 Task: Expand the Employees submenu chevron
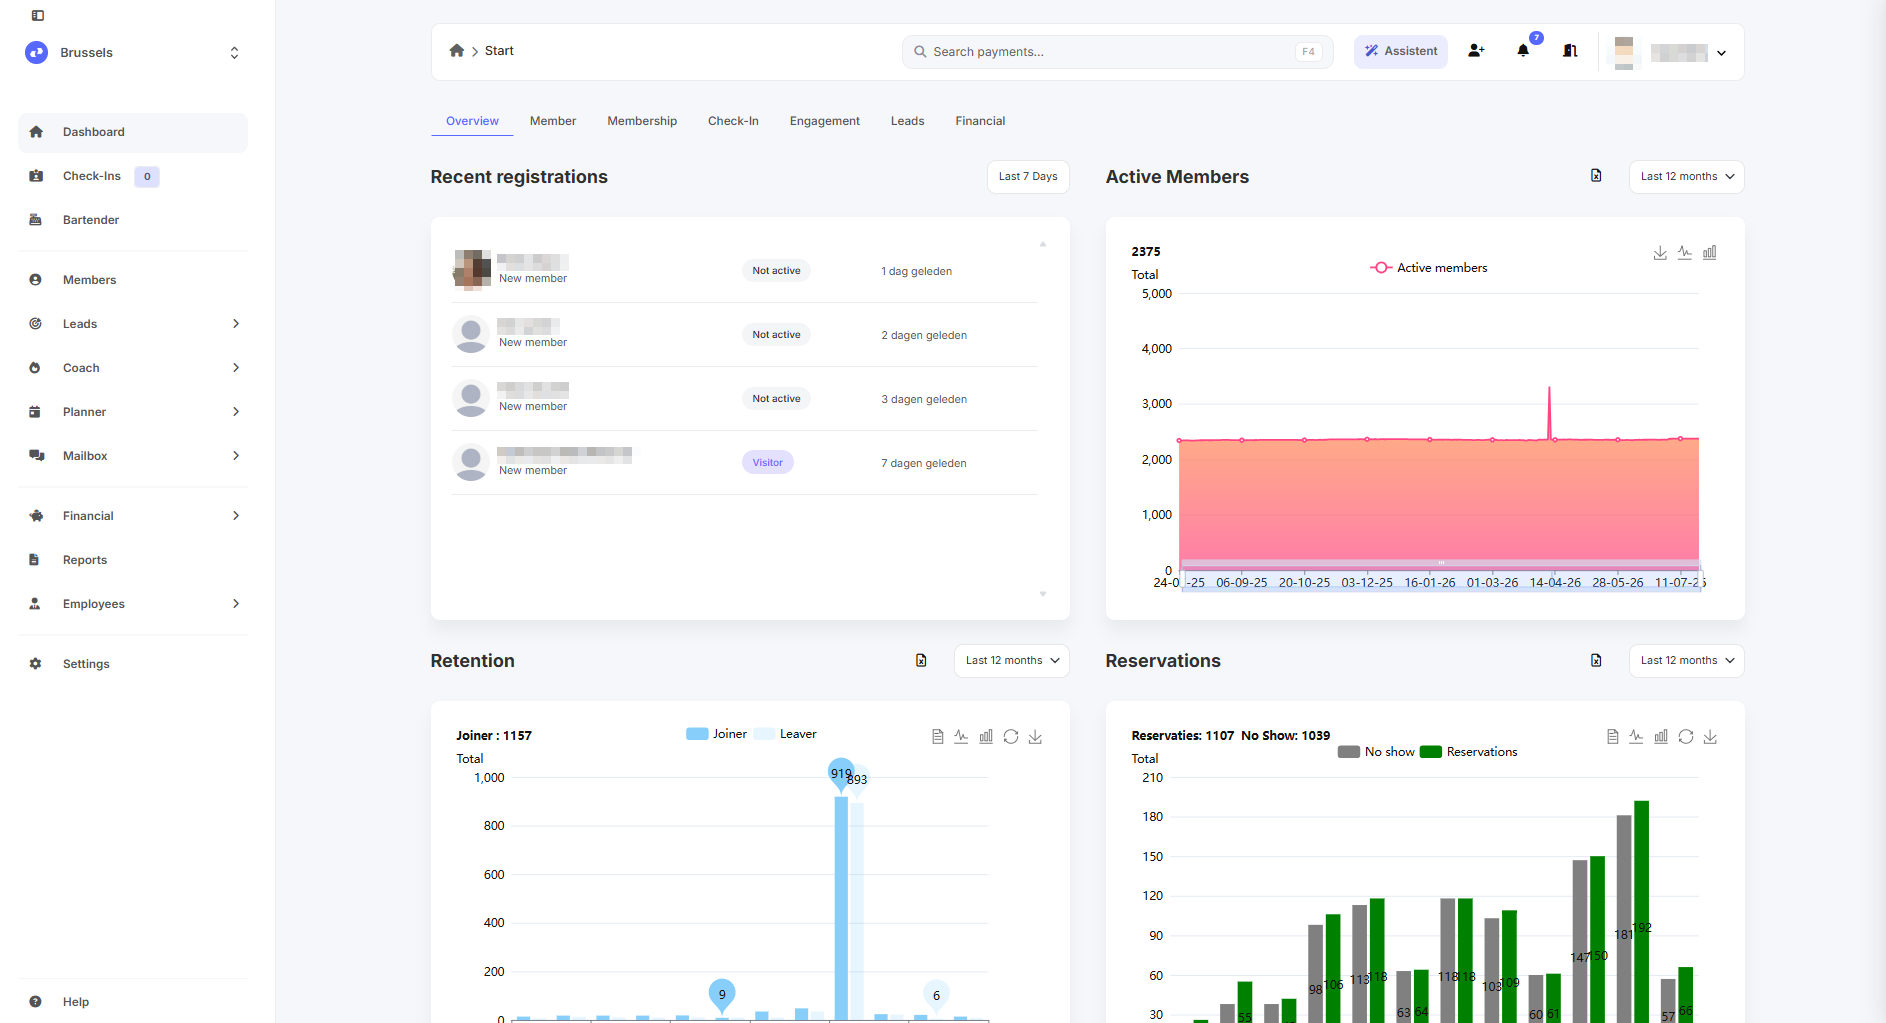point(236,604)
